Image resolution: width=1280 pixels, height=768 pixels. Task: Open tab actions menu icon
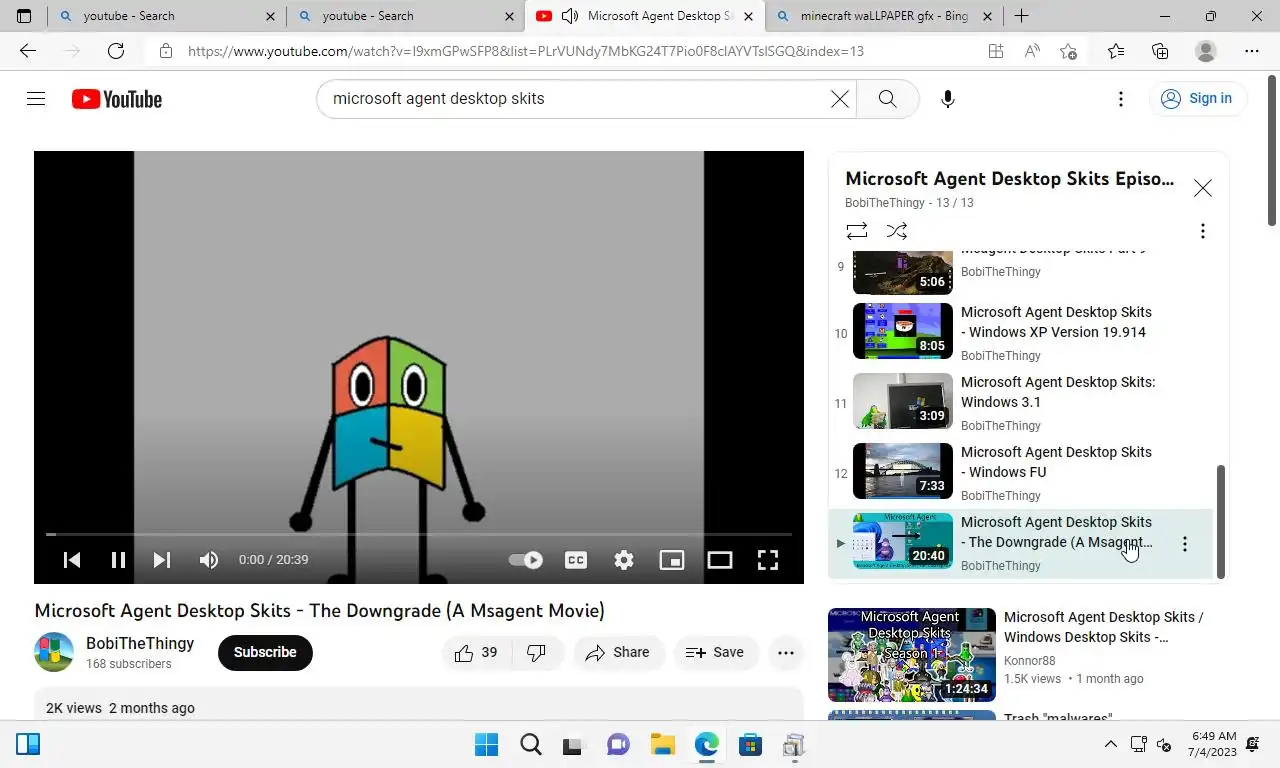tap(24, 16)
